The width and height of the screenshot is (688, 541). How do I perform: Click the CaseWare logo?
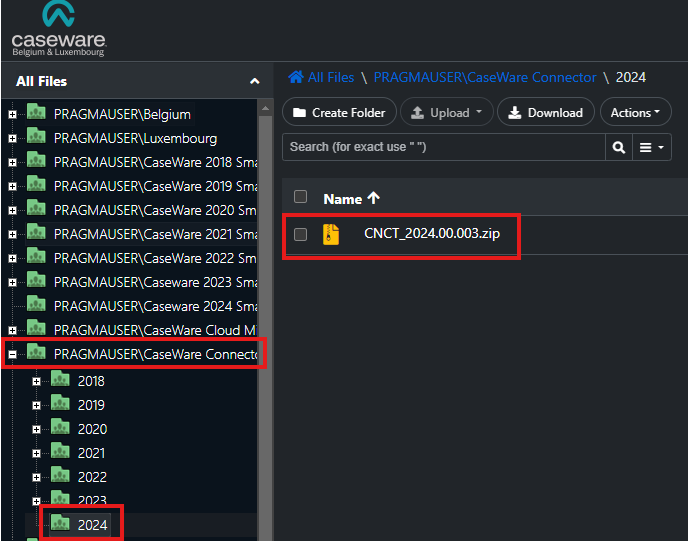click(58, 30)
